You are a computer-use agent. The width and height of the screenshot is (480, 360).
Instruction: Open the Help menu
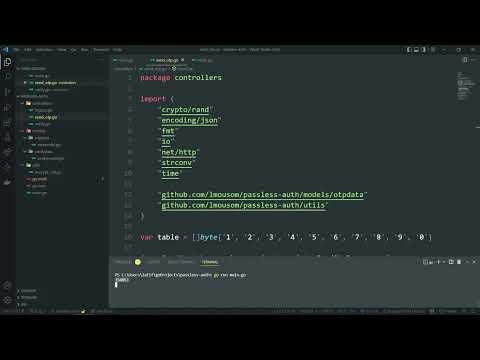coord(117,50)
